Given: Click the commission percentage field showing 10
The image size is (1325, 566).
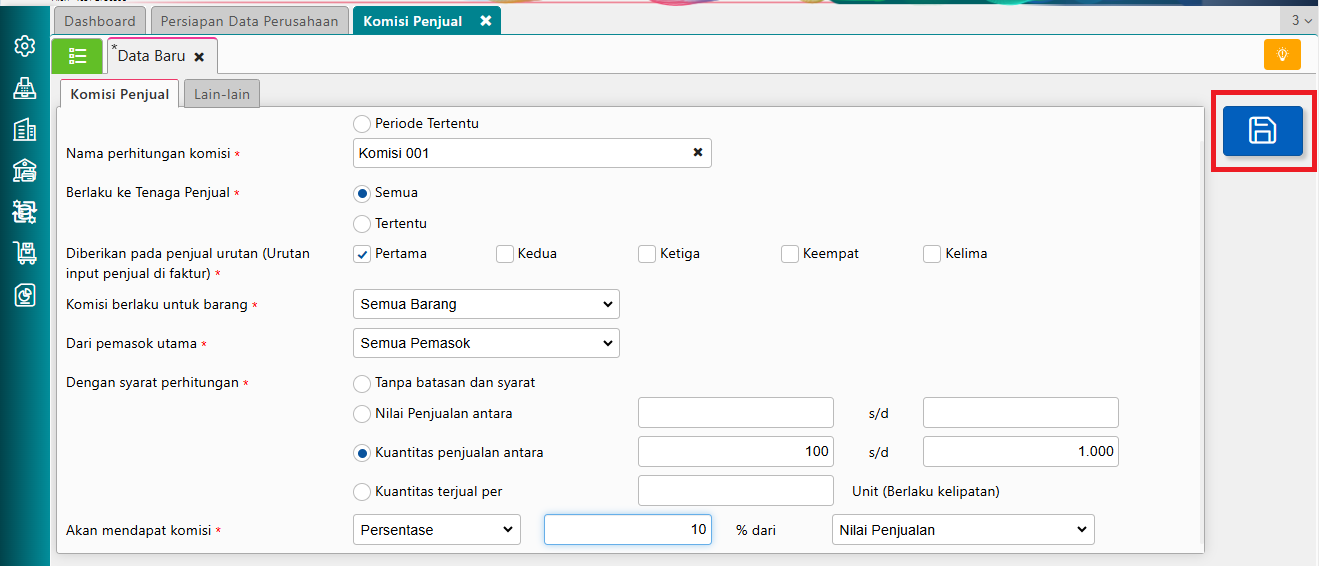Looking at the screenshot, I should point(628,529).
